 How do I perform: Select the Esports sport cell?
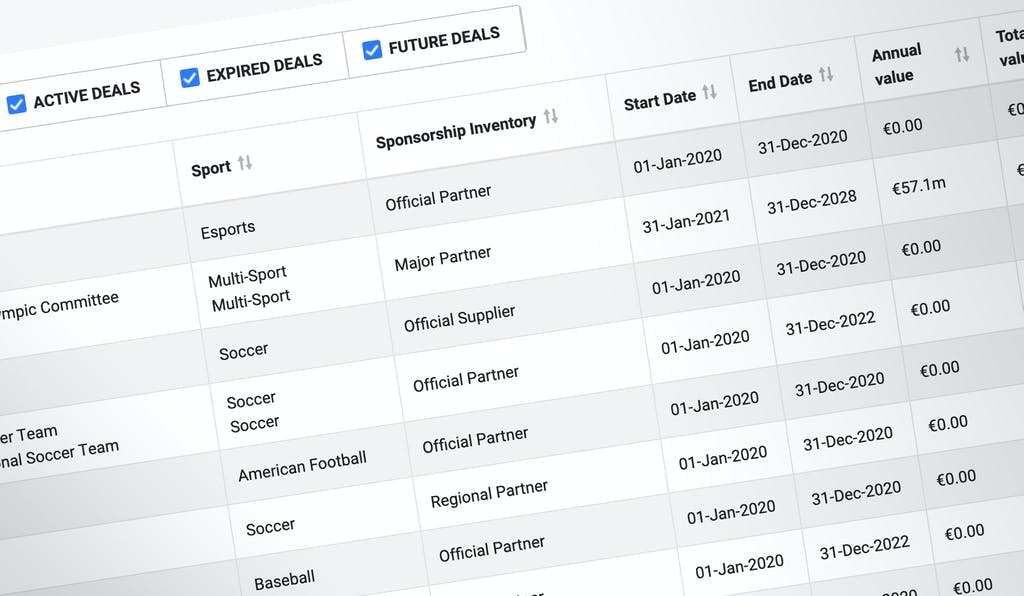pos(228,229)
